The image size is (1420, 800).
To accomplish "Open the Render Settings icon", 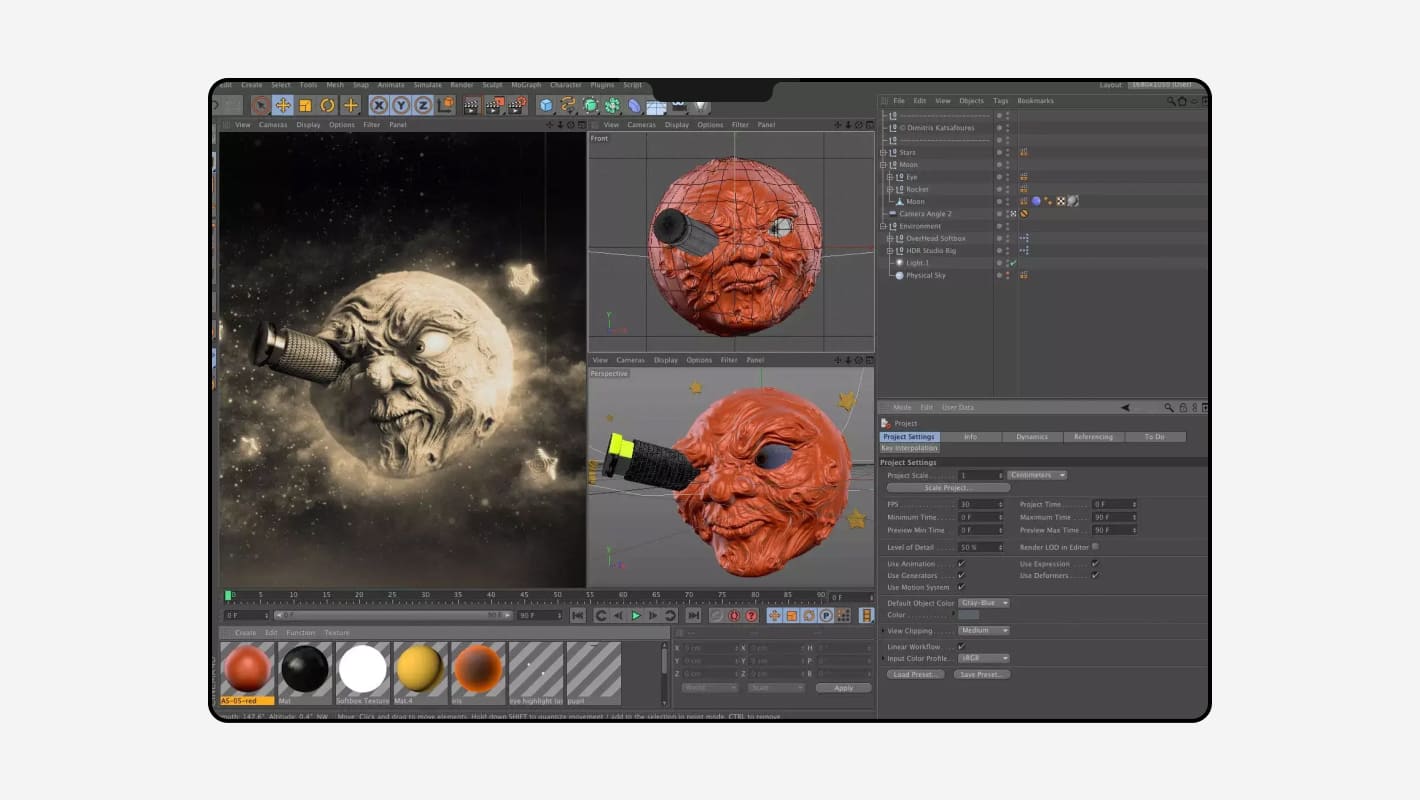I will pyautogui.click(x=516, y=105).
